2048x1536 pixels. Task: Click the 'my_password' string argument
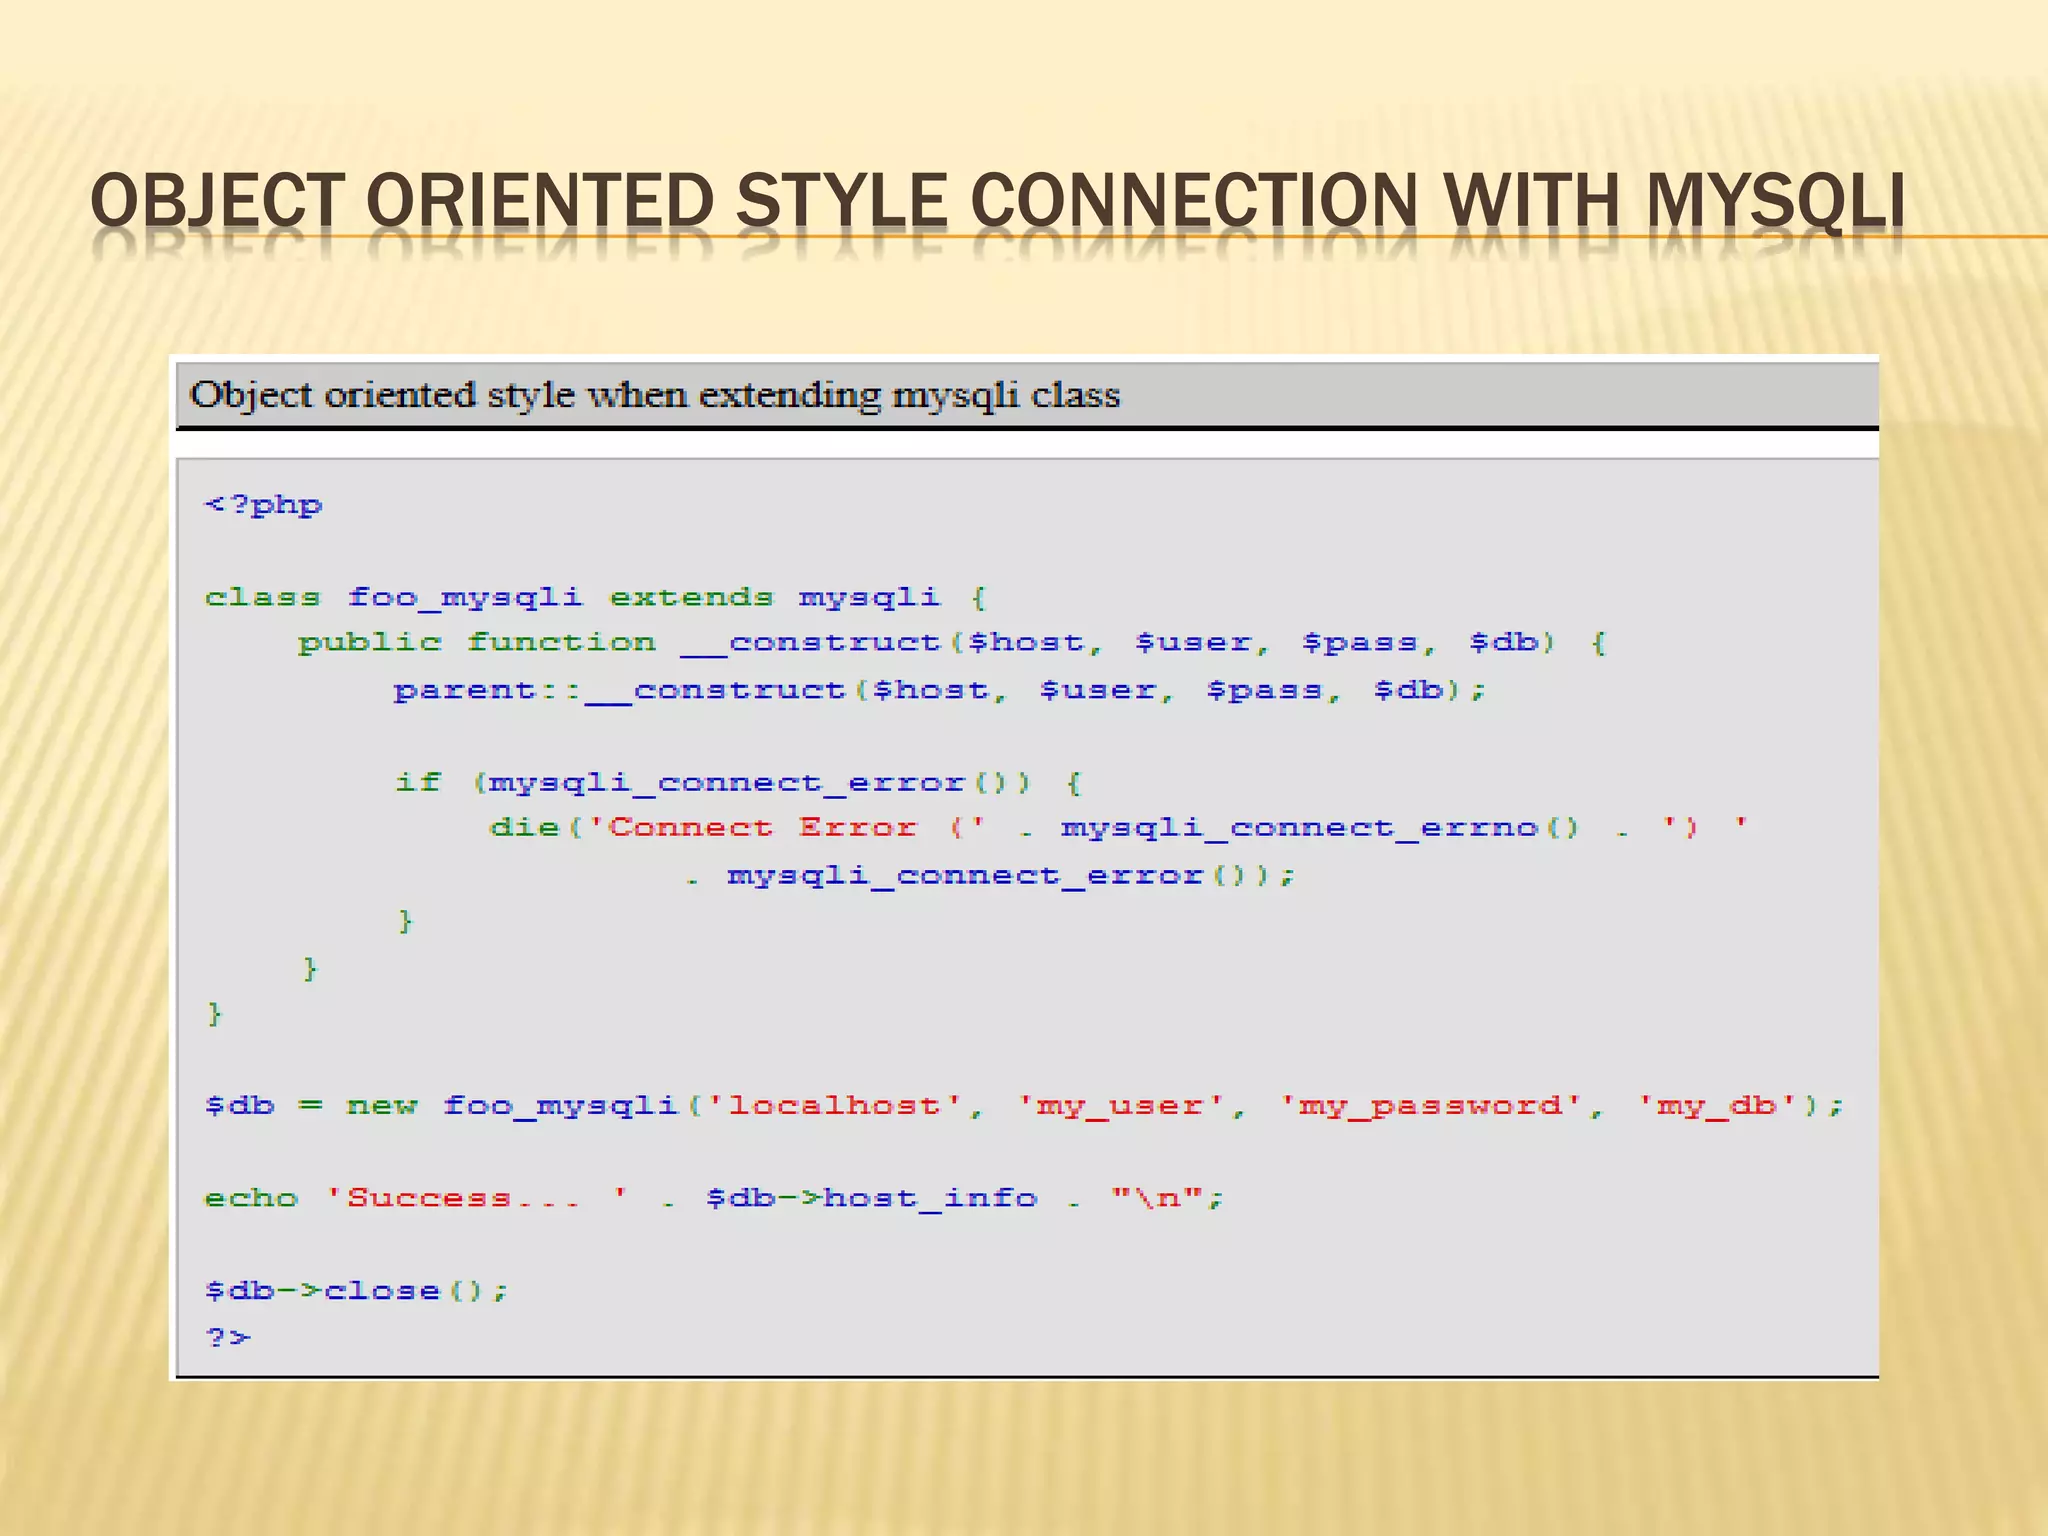click(x=1430, y=1106)
